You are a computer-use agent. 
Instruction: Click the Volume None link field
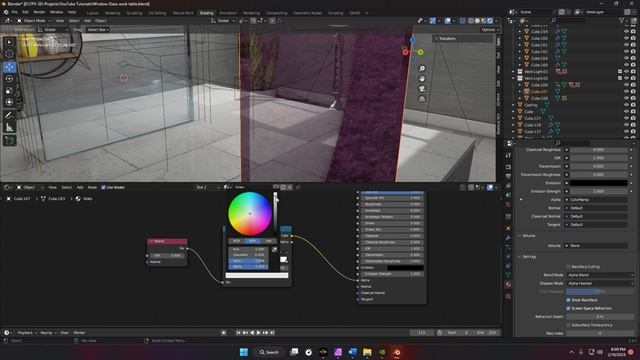click(x=596, y=246)
